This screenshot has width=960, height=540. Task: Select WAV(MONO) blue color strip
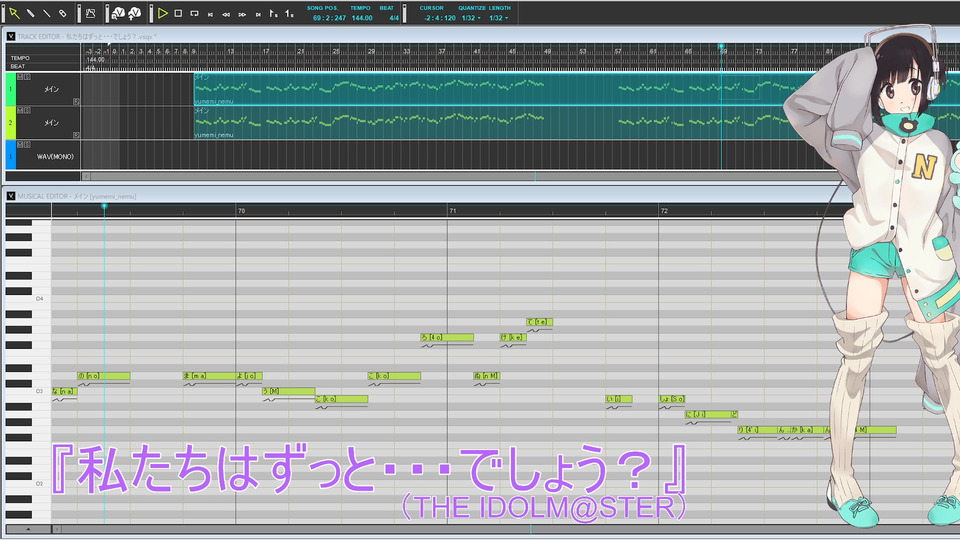coord(10,154)
